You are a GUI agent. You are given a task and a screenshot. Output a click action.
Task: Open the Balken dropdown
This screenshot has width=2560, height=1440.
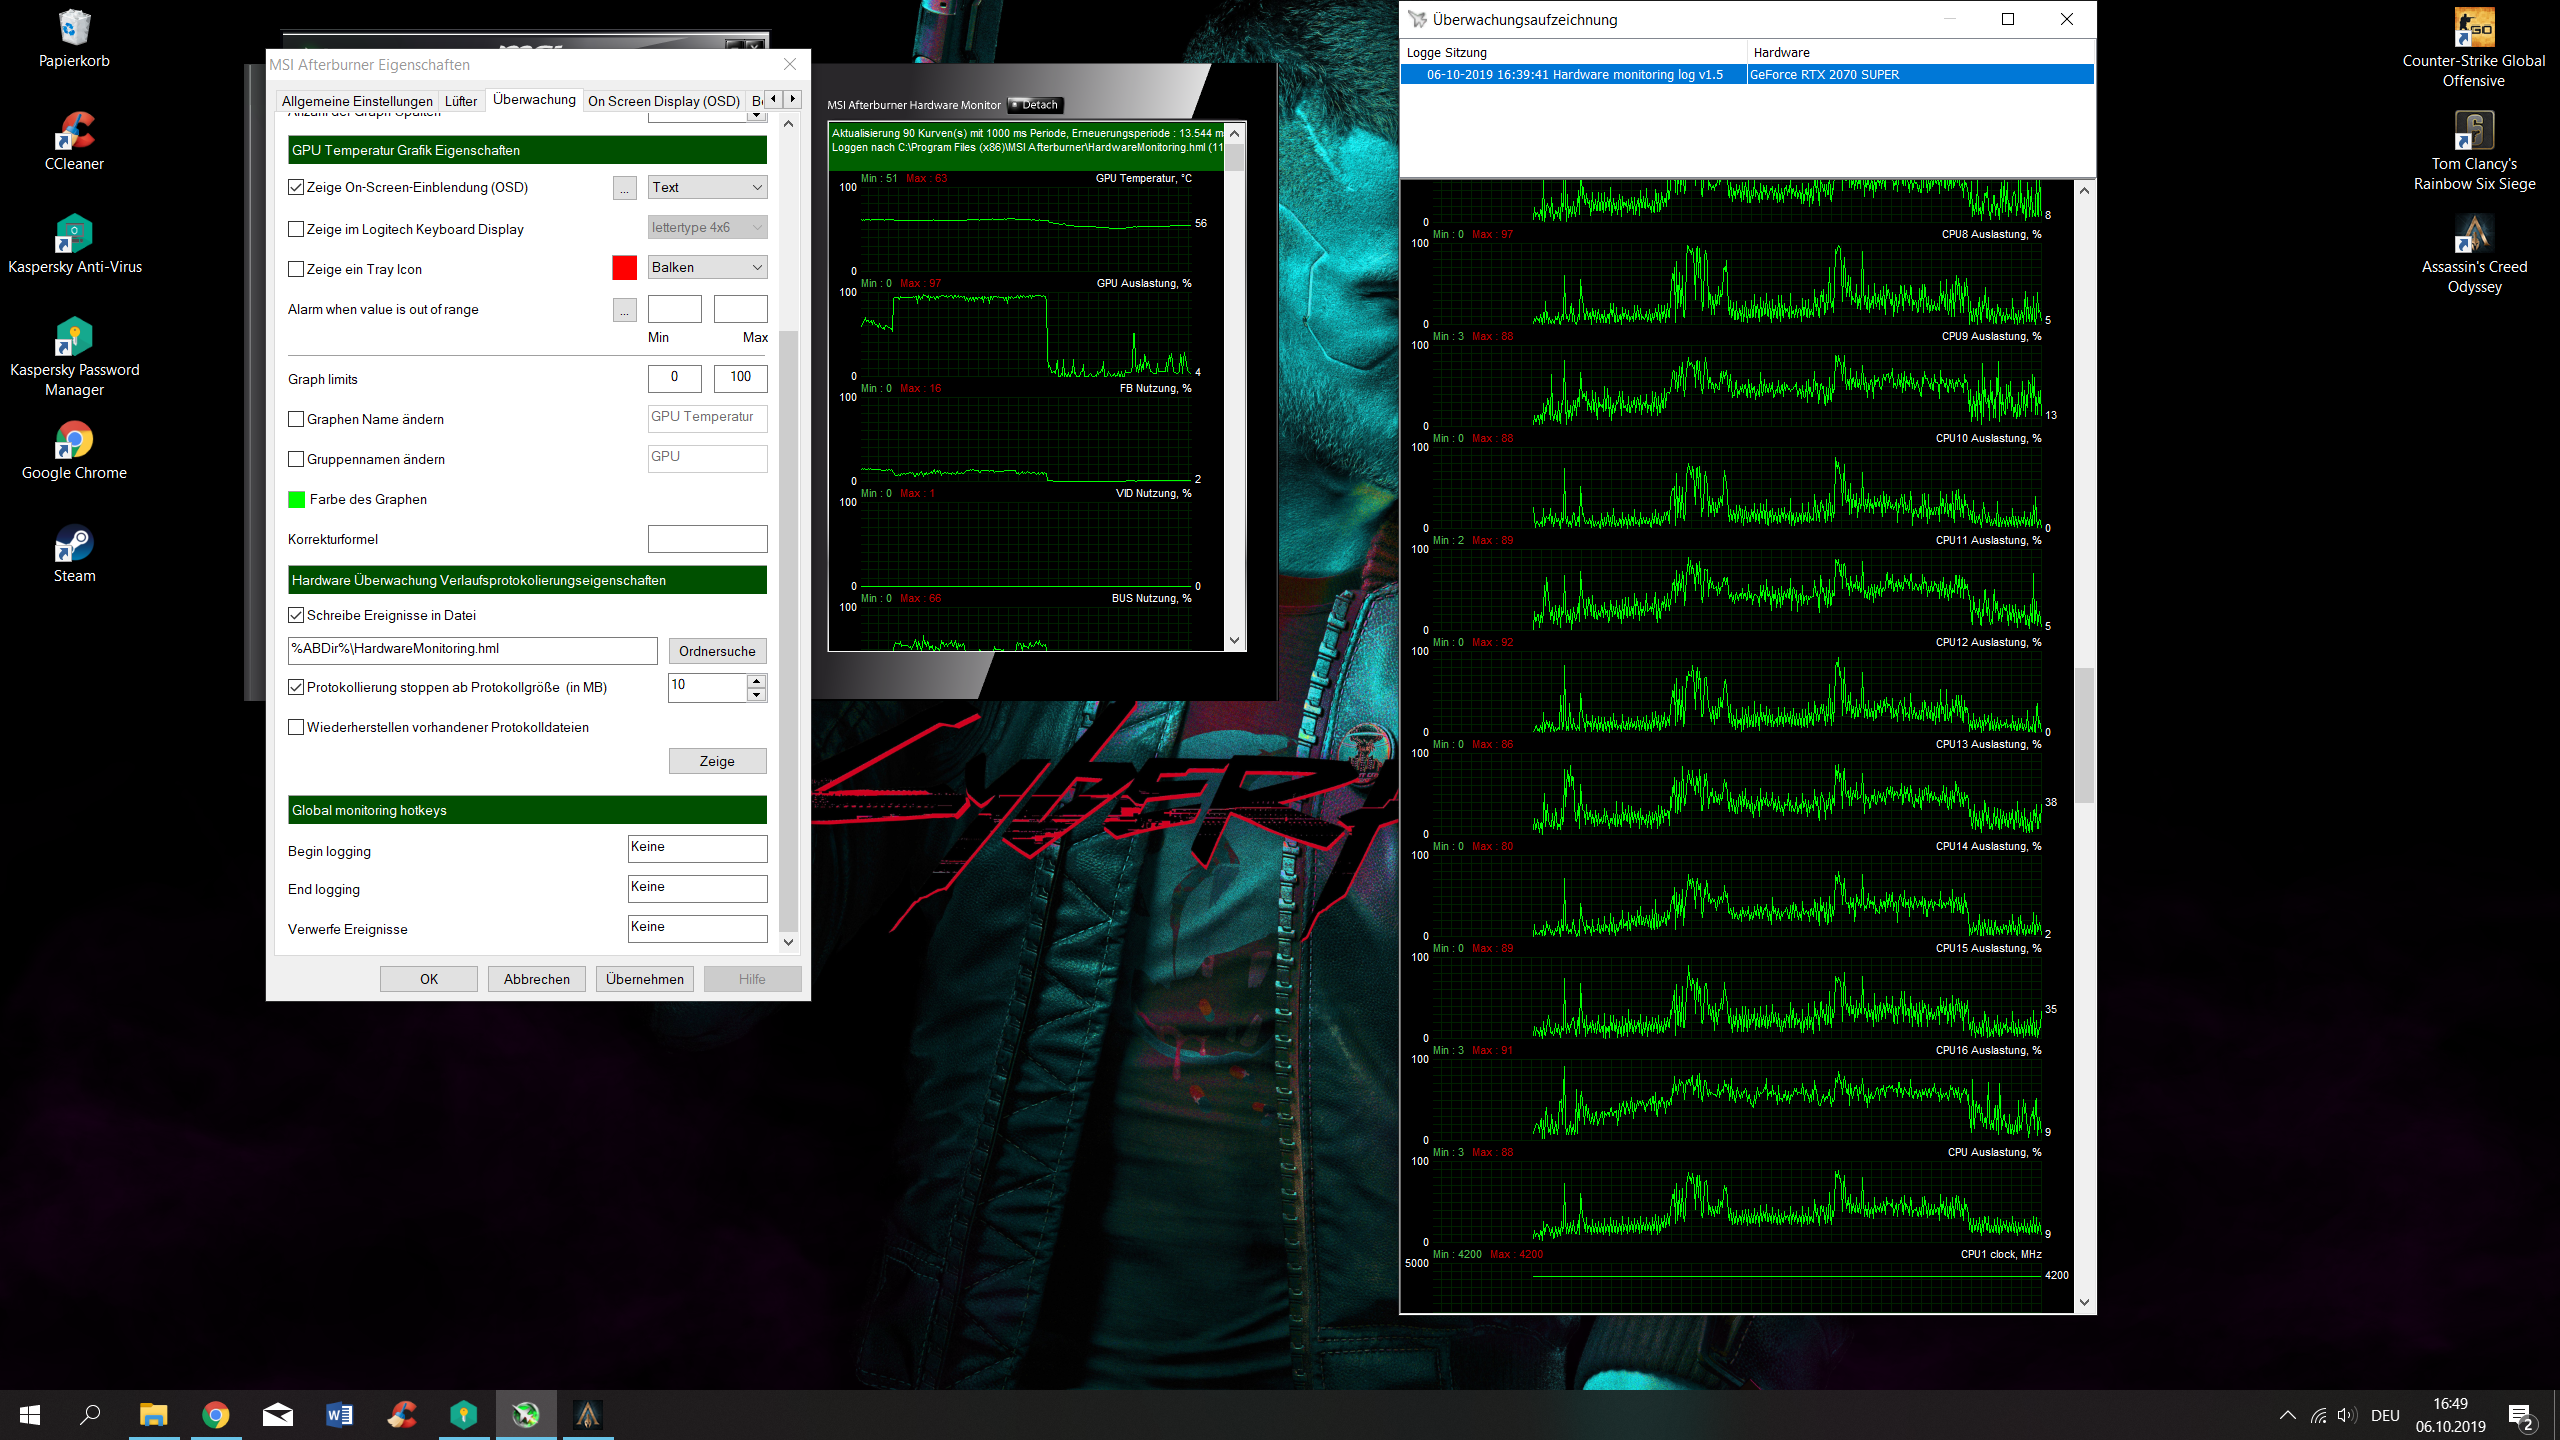(707, 267)
